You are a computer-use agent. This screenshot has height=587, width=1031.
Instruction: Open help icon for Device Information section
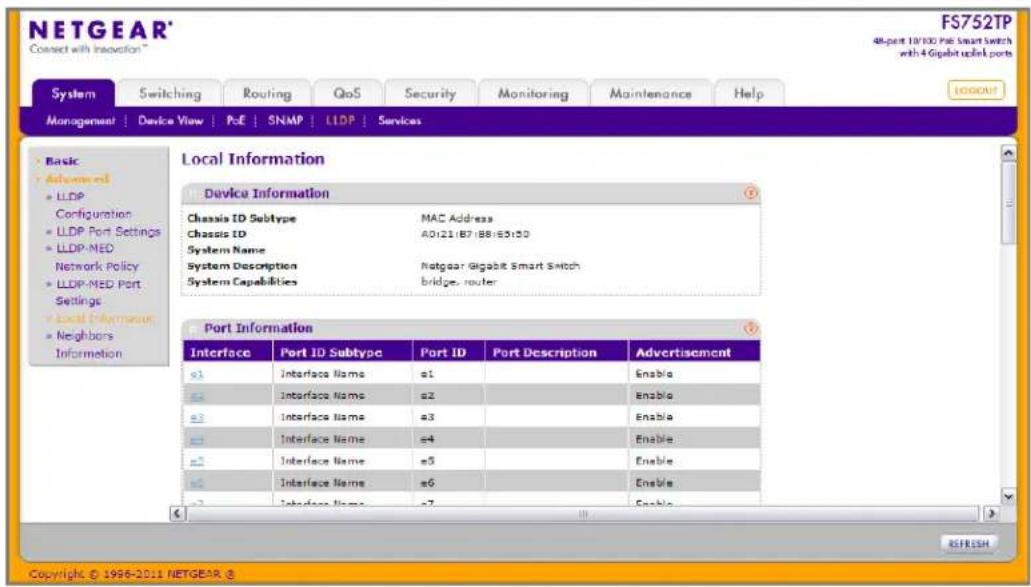tap(750, 193)
